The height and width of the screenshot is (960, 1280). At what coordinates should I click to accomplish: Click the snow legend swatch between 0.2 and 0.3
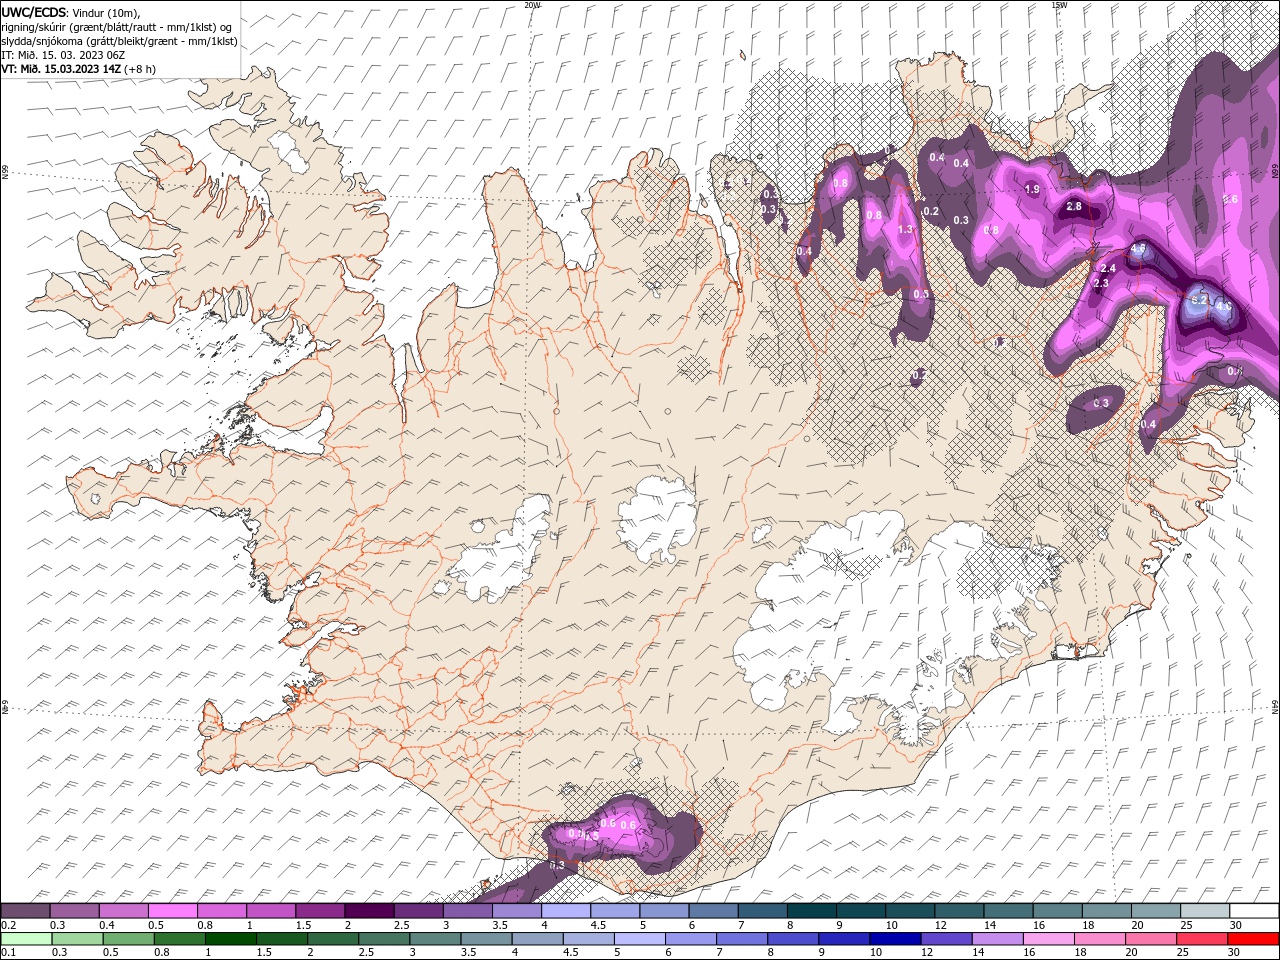click(x=26, y=911)
